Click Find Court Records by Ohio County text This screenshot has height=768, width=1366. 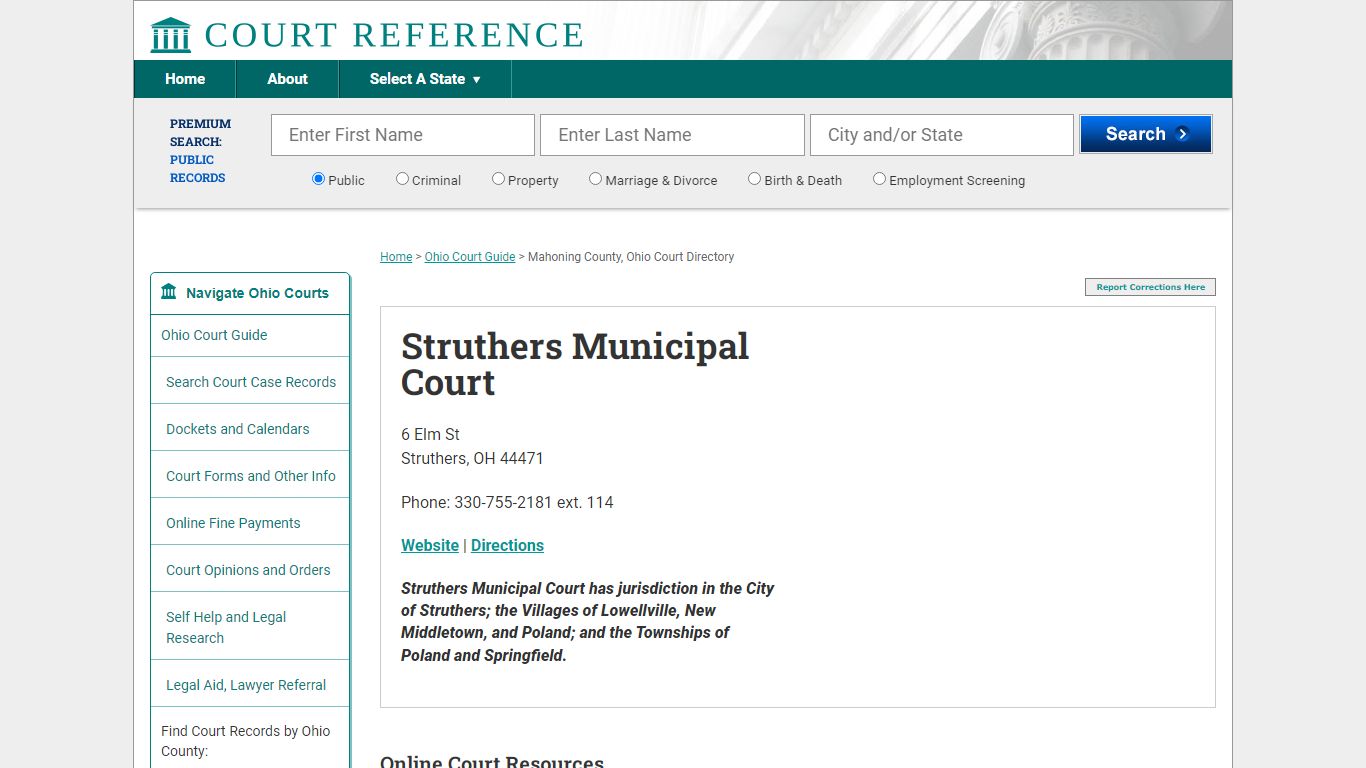(245, 741)
